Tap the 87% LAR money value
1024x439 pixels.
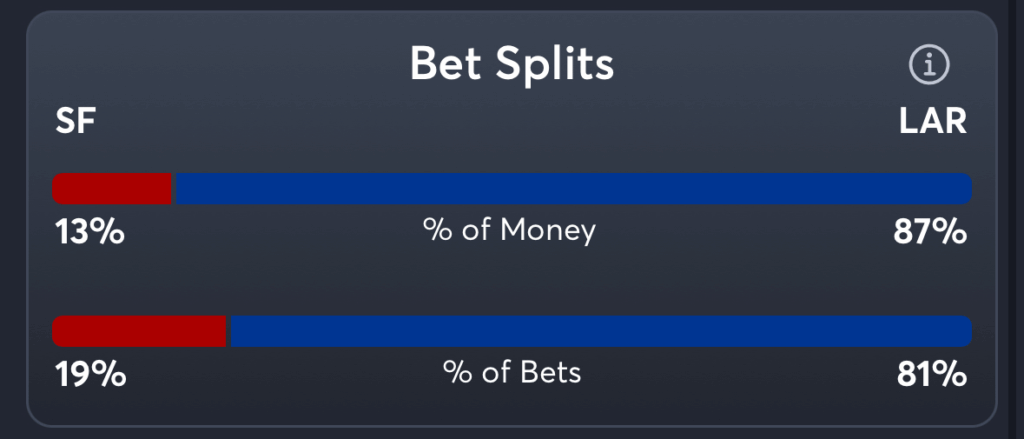pyautogui.click(x=930, y=233)
